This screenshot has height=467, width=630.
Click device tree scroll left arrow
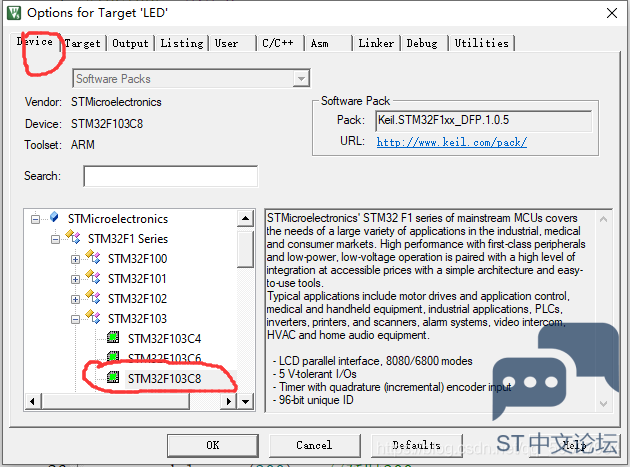click(33, 401)
